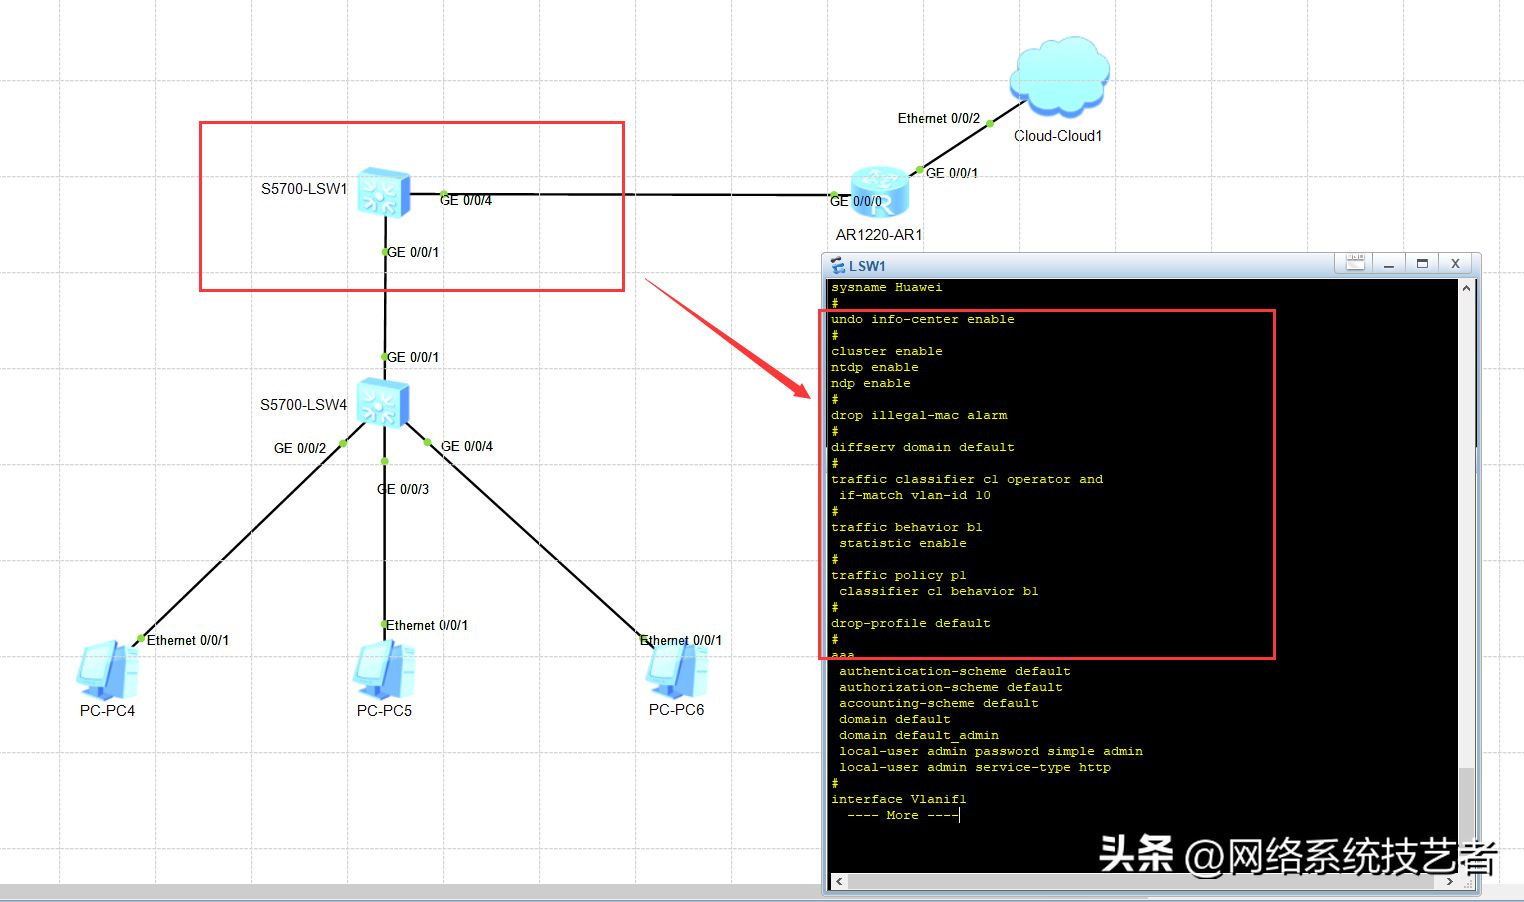The width and height of the screenshot is (1524, 902).
Task: Minimize the LSW1 terminal window
Action: click(x=1388, y=264)
